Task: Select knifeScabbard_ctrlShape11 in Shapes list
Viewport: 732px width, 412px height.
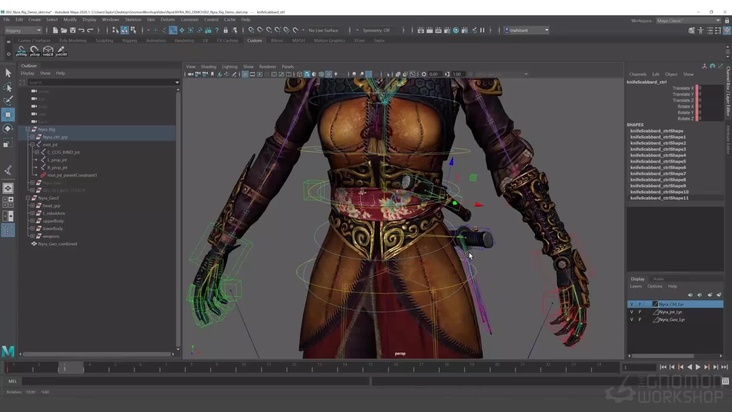Action: pos(659,198)
